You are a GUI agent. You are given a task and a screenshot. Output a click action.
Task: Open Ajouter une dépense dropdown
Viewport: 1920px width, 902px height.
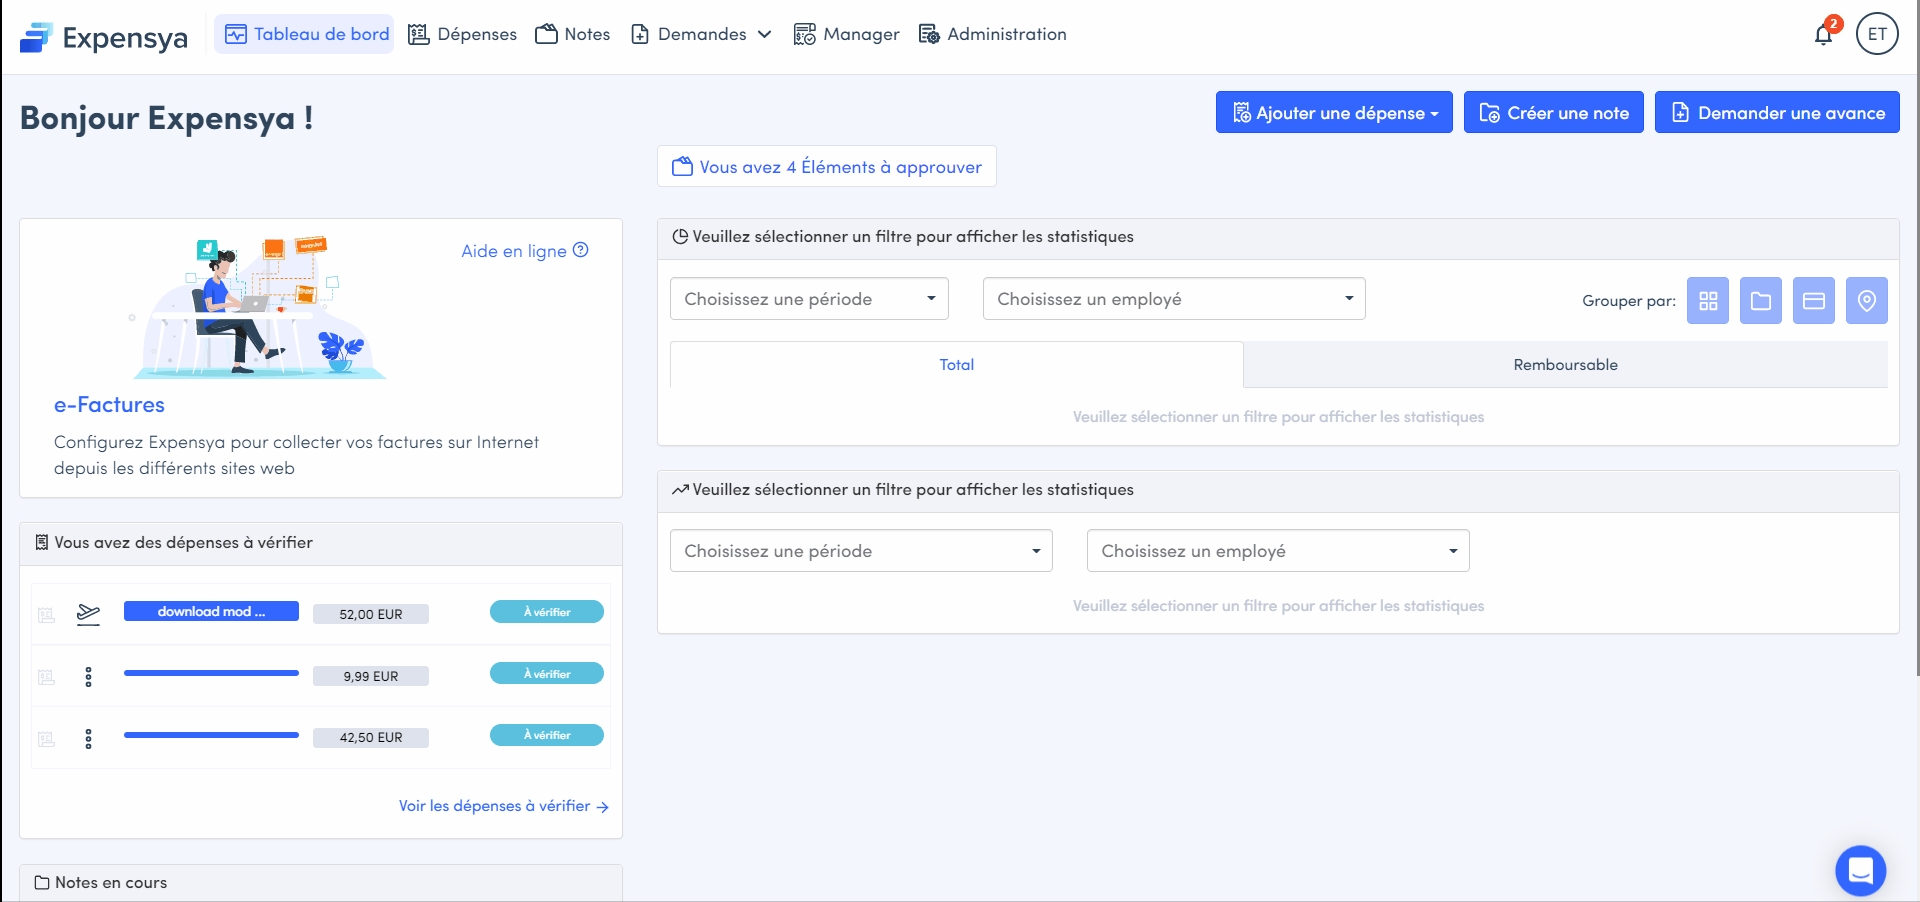pyautogui.click(x=1334, y=112)
